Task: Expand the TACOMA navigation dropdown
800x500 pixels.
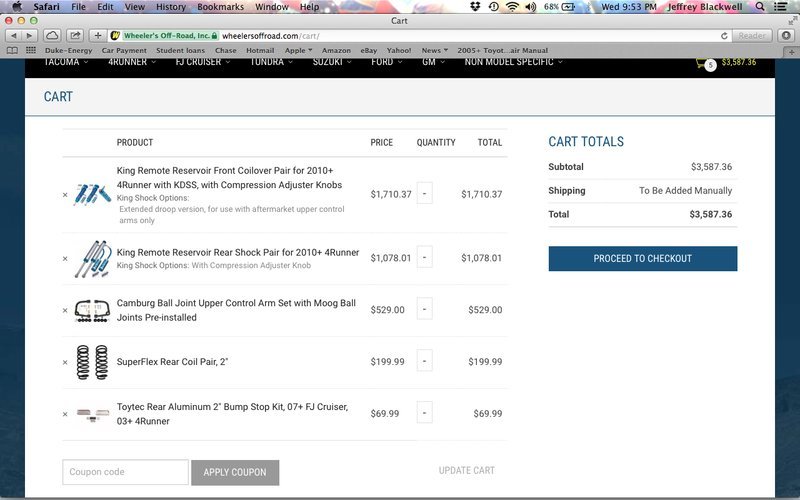Action: tap(66, 62)
